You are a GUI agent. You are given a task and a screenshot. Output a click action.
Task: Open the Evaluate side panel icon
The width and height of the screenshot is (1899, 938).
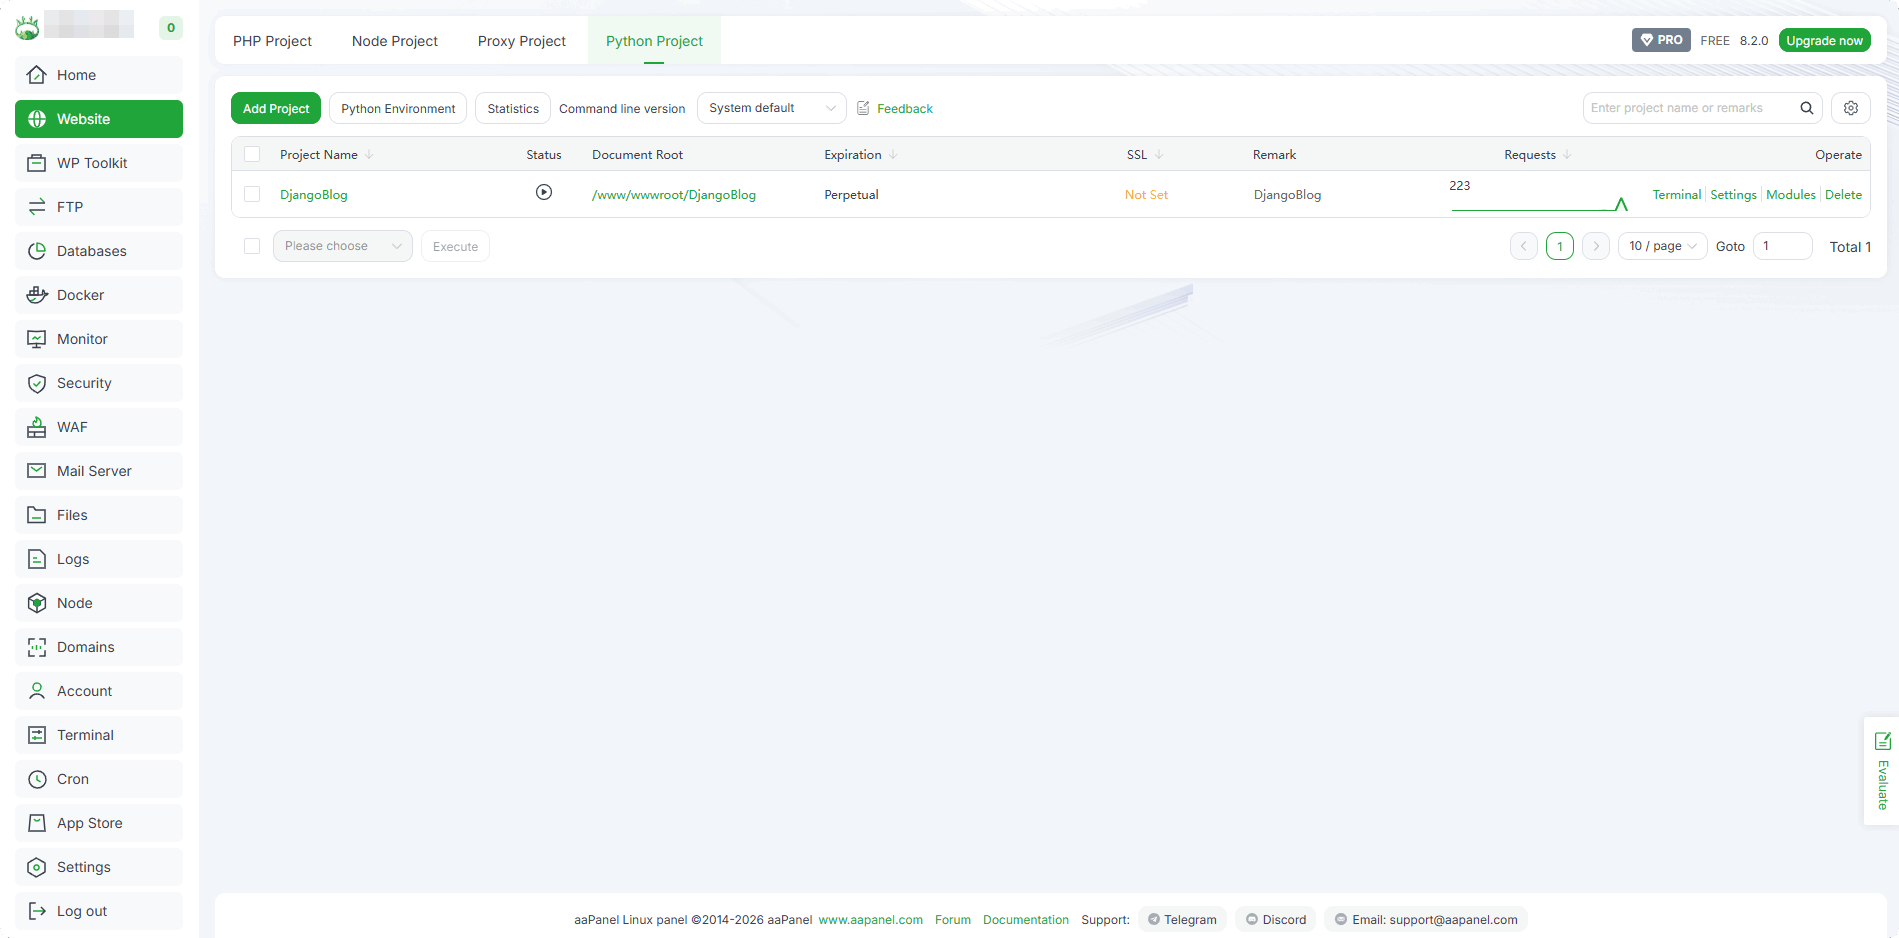pos(1883,741)
